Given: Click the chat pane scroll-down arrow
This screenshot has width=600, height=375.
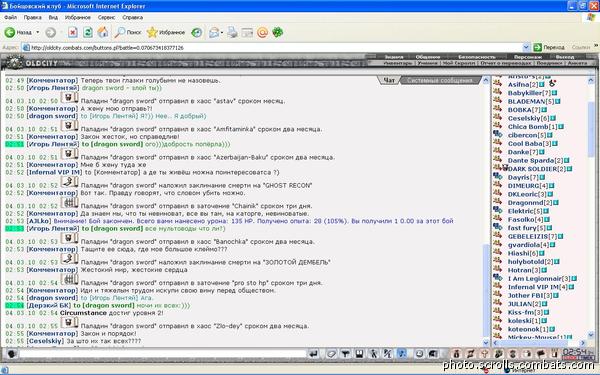Looking at the screenshot, I should [486, 343].
